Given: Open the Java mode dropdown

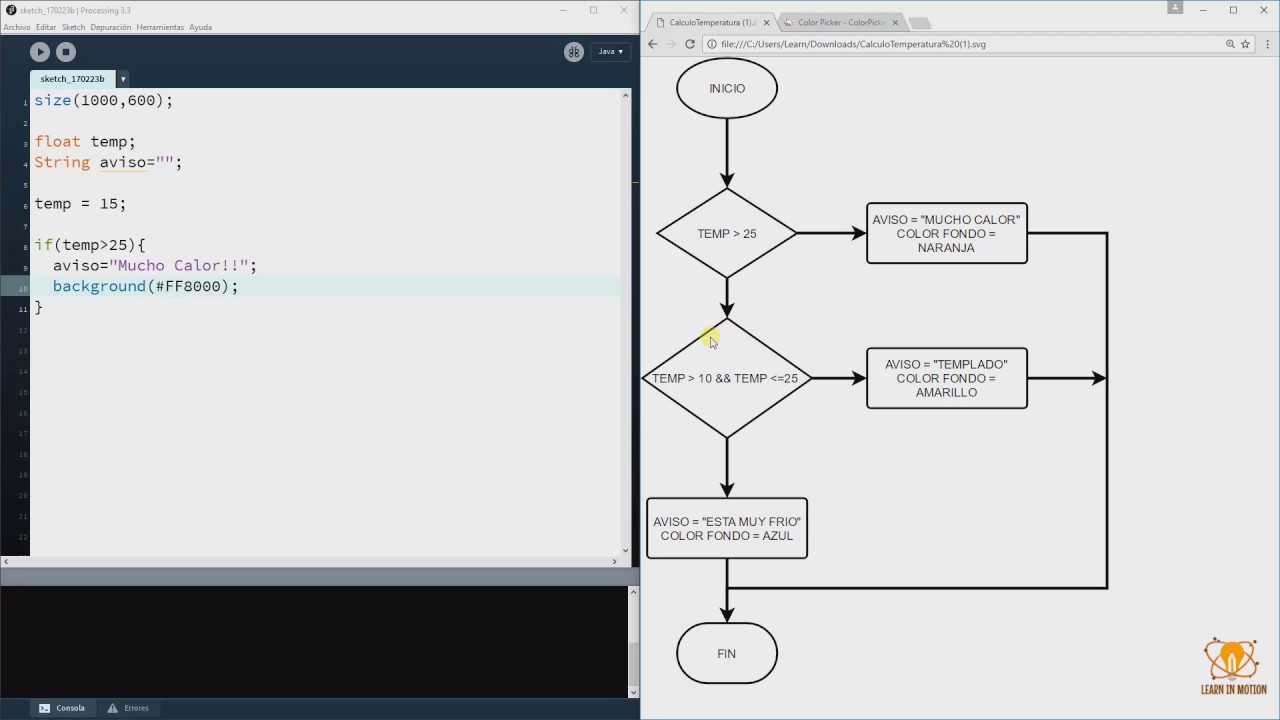Looking at the screenshot, I should coord(609,51).
